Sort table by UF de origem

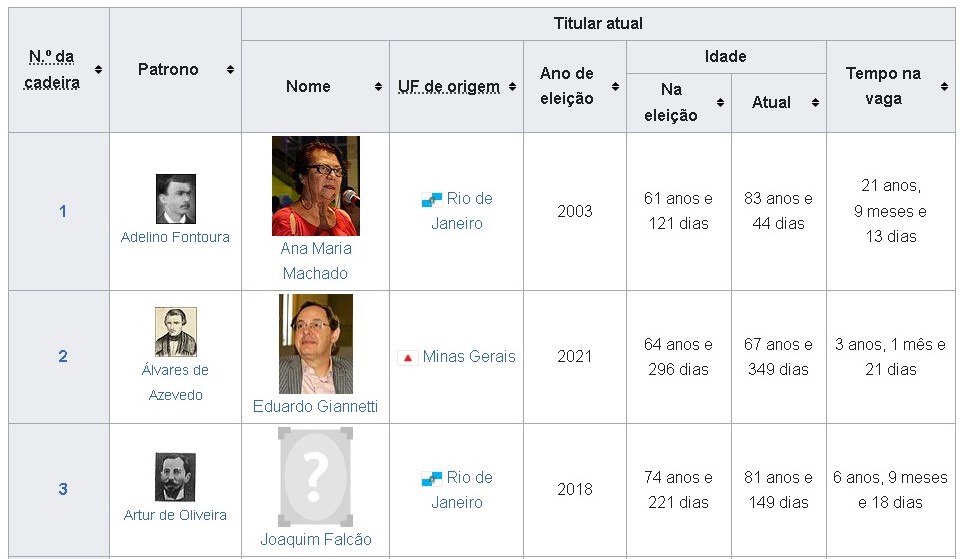click(512, 87)
